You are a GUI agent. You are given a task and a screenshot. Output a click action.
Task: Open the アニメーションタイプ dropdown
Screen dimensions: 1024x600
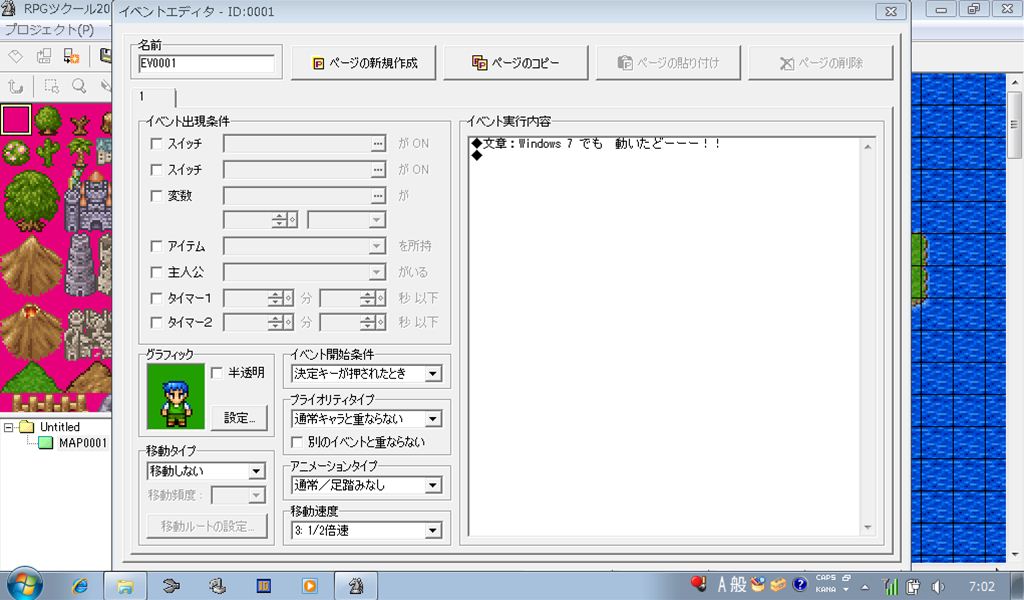point(366,485)
